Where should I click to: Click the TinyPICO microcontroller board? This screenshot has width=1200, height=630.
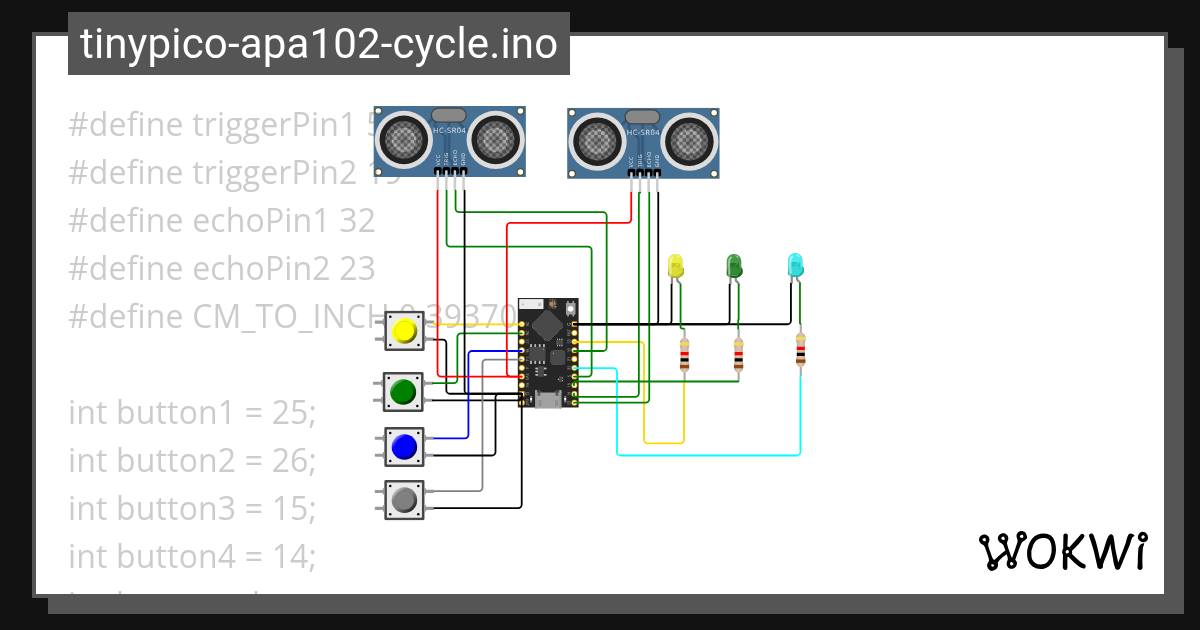click(548, 350)
